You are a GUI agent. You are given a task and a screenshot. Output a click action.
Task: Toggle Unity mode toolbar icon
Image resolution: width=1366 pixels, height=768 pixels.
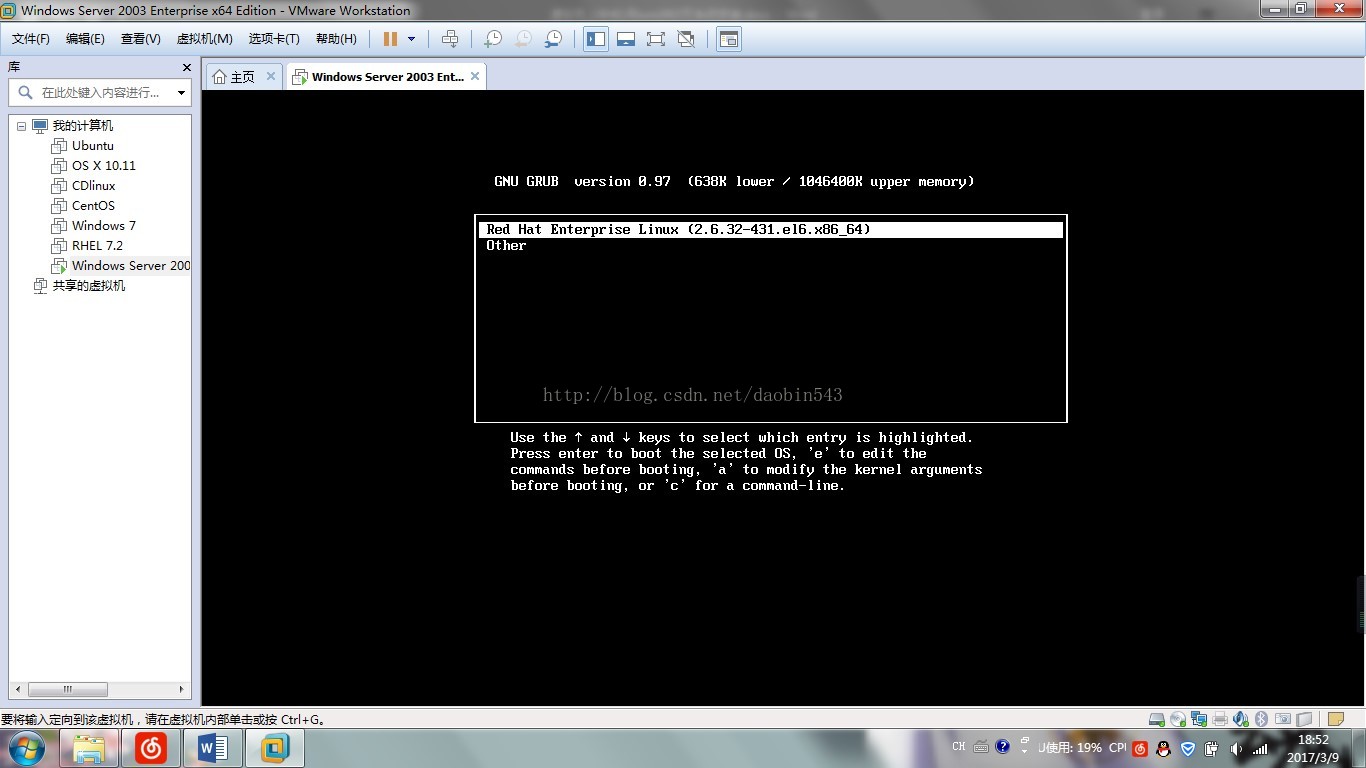pos(686,39)
